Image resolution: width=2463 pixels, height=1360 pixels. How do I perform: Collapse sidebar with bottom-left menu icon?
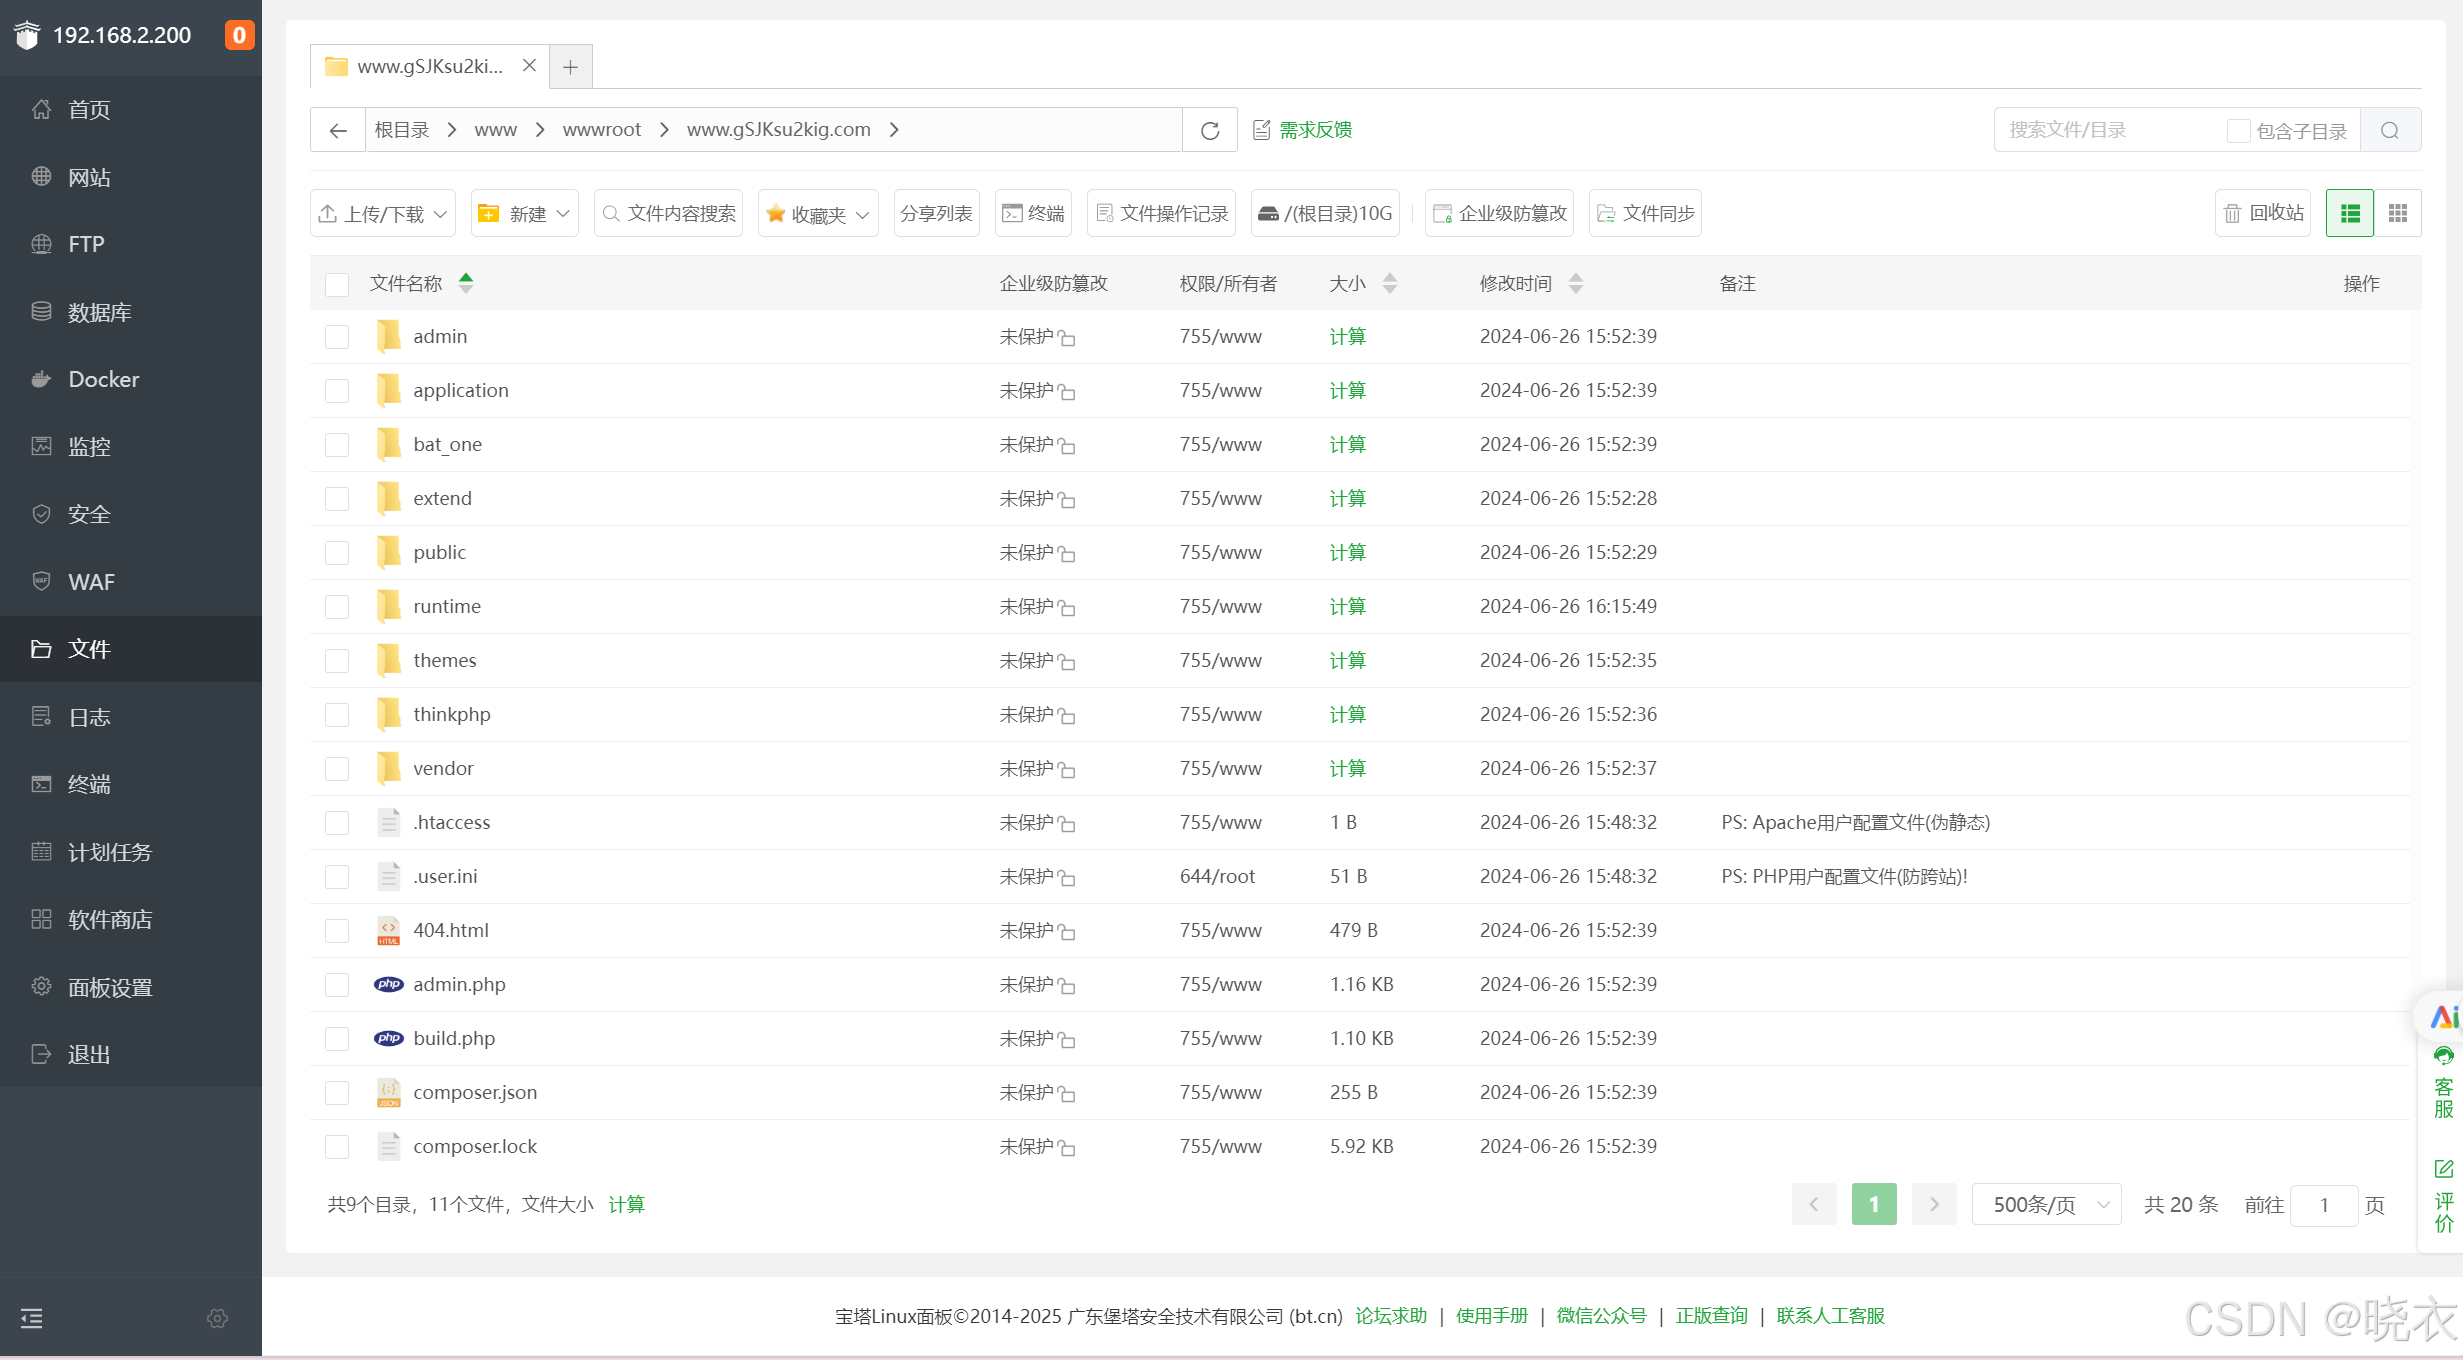pyautogui.click(x=32, y=1318)
